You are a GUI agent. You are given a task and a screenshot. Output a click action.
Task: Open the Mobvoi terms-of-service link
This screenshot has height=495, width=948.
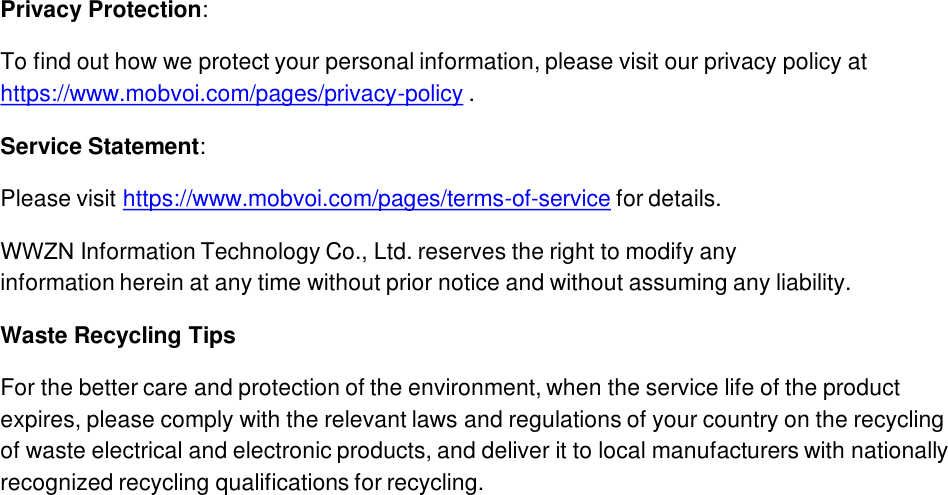(366, 199)
